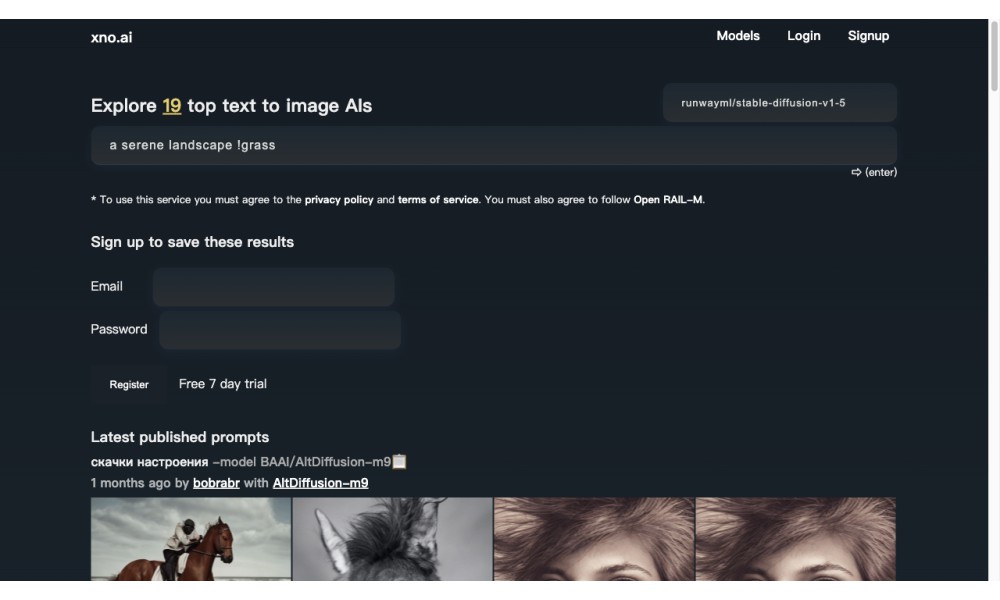Submit the prompt with the enter arrow
Viewport: 1000px width, 600px height.
(x=874, y=172)
